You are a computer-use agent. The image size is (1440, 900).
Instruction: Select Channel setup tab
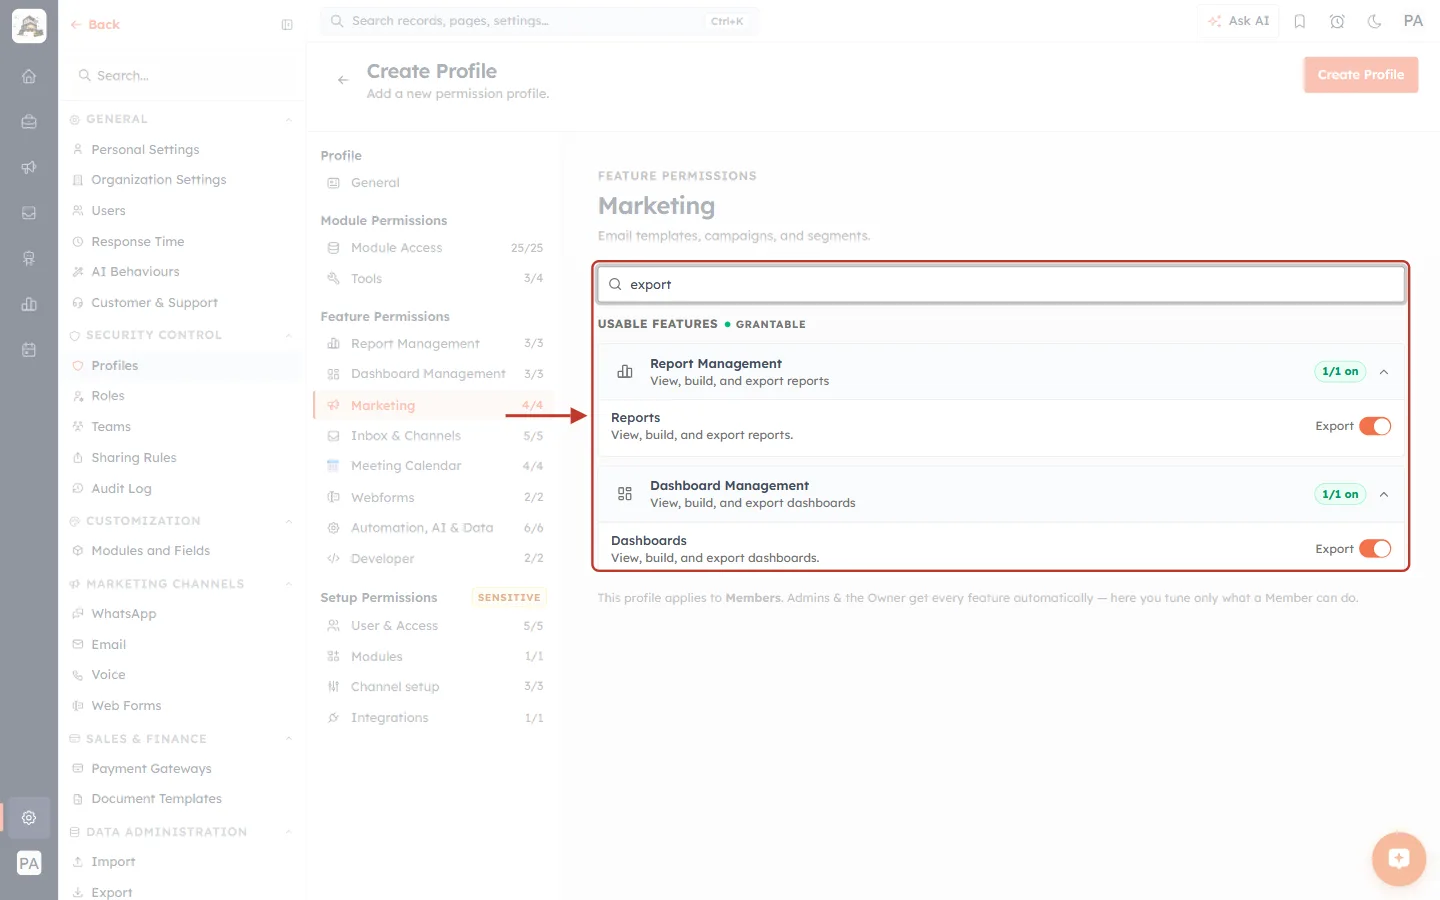tap(433, 687)
